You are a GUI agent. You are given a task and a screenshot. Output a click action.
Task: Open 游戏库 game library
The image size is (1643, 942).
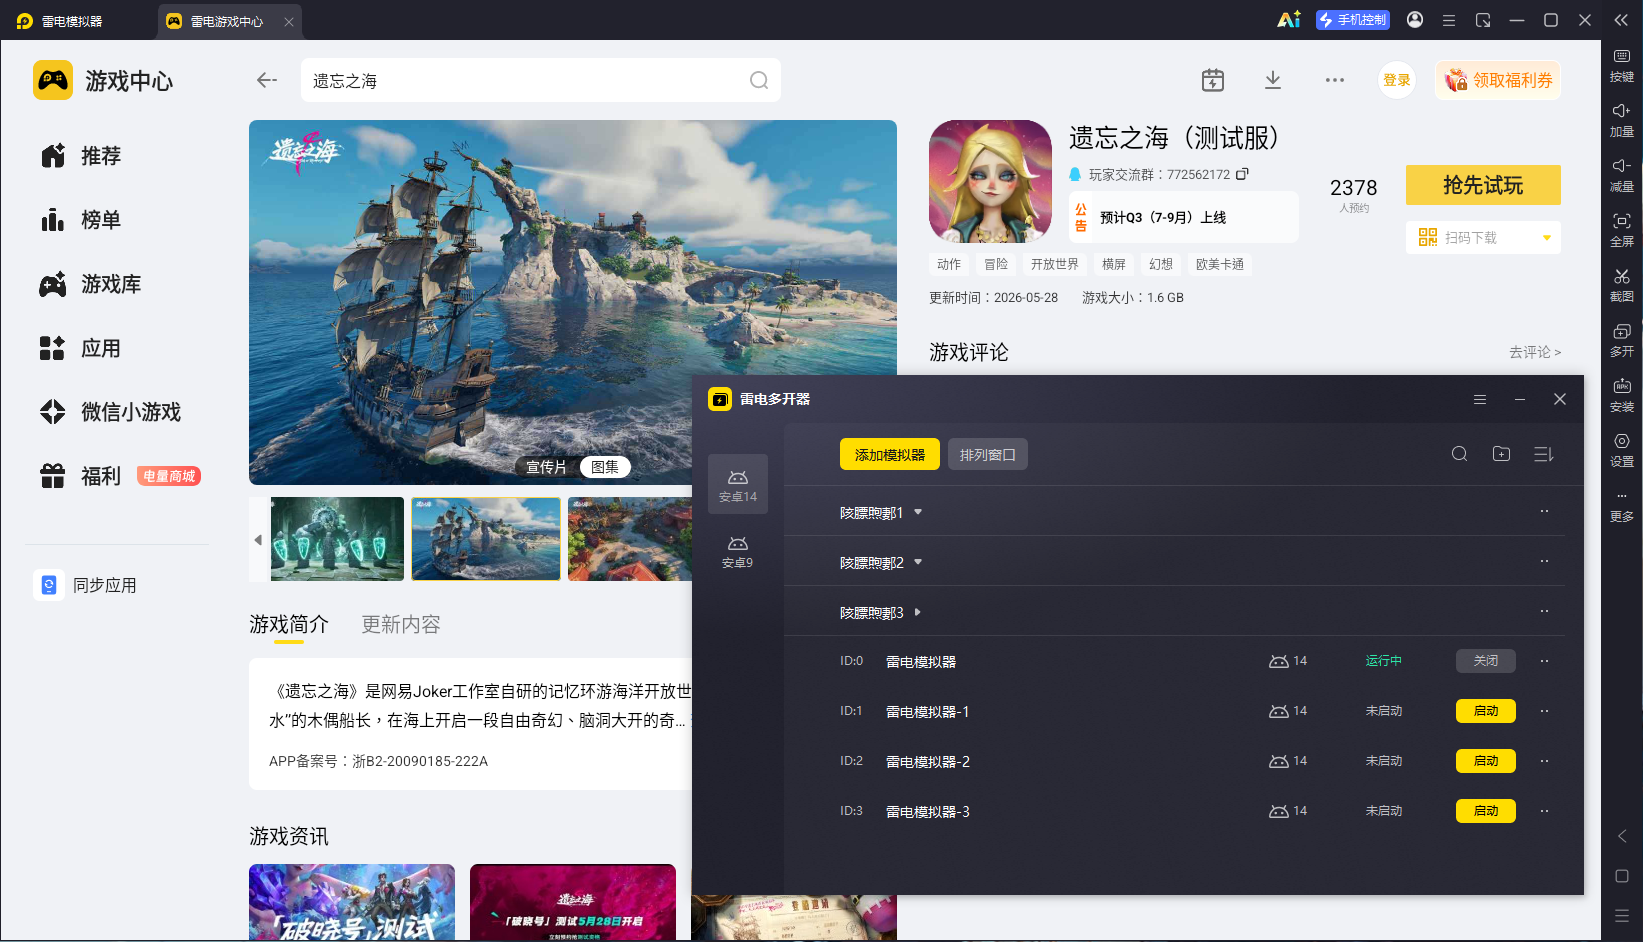pos(91,284)
